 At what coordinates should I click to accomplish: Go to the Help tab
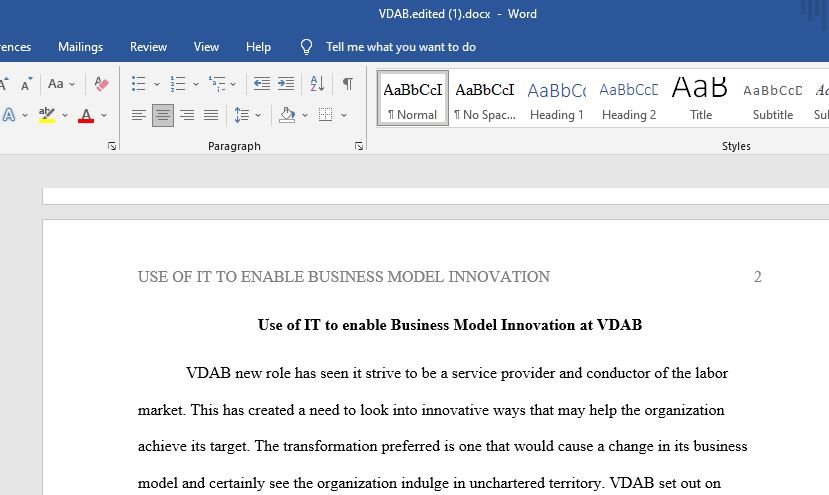point(258,47)
